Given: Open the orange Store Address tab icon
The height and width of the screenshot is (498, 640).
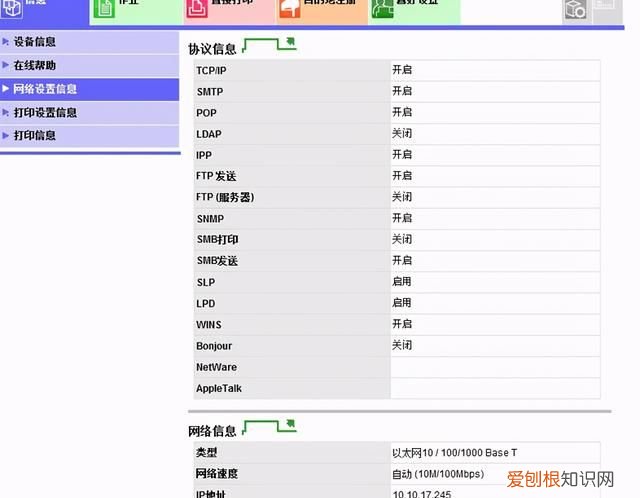Looking at the screenshot, I should click(x=290, y=8).
